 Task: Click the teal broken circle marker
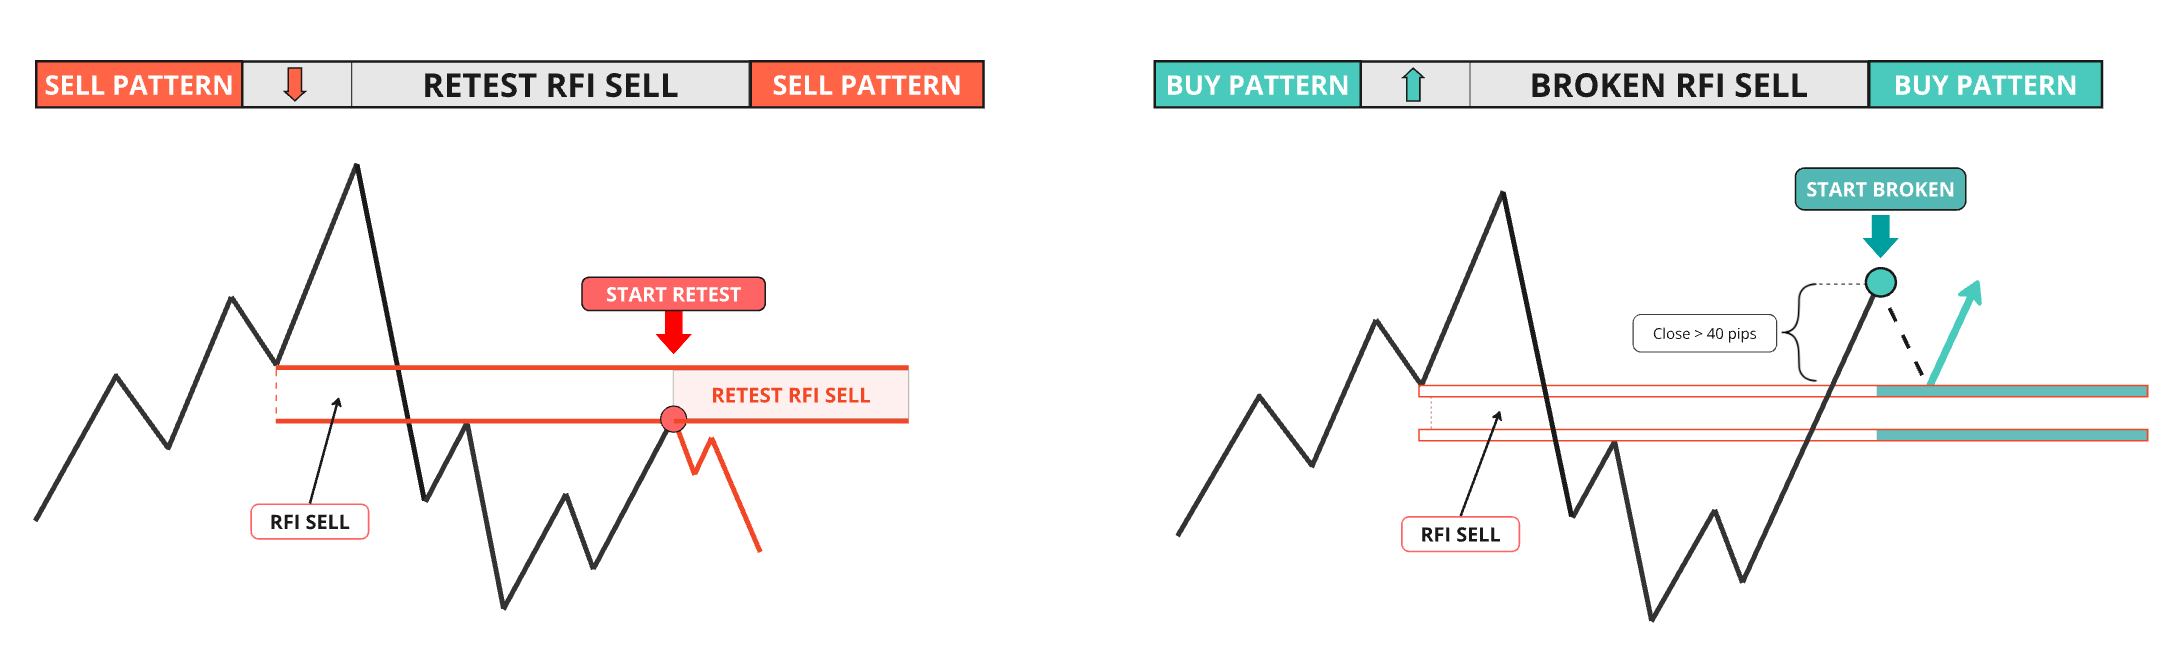tap(1881, 283)
